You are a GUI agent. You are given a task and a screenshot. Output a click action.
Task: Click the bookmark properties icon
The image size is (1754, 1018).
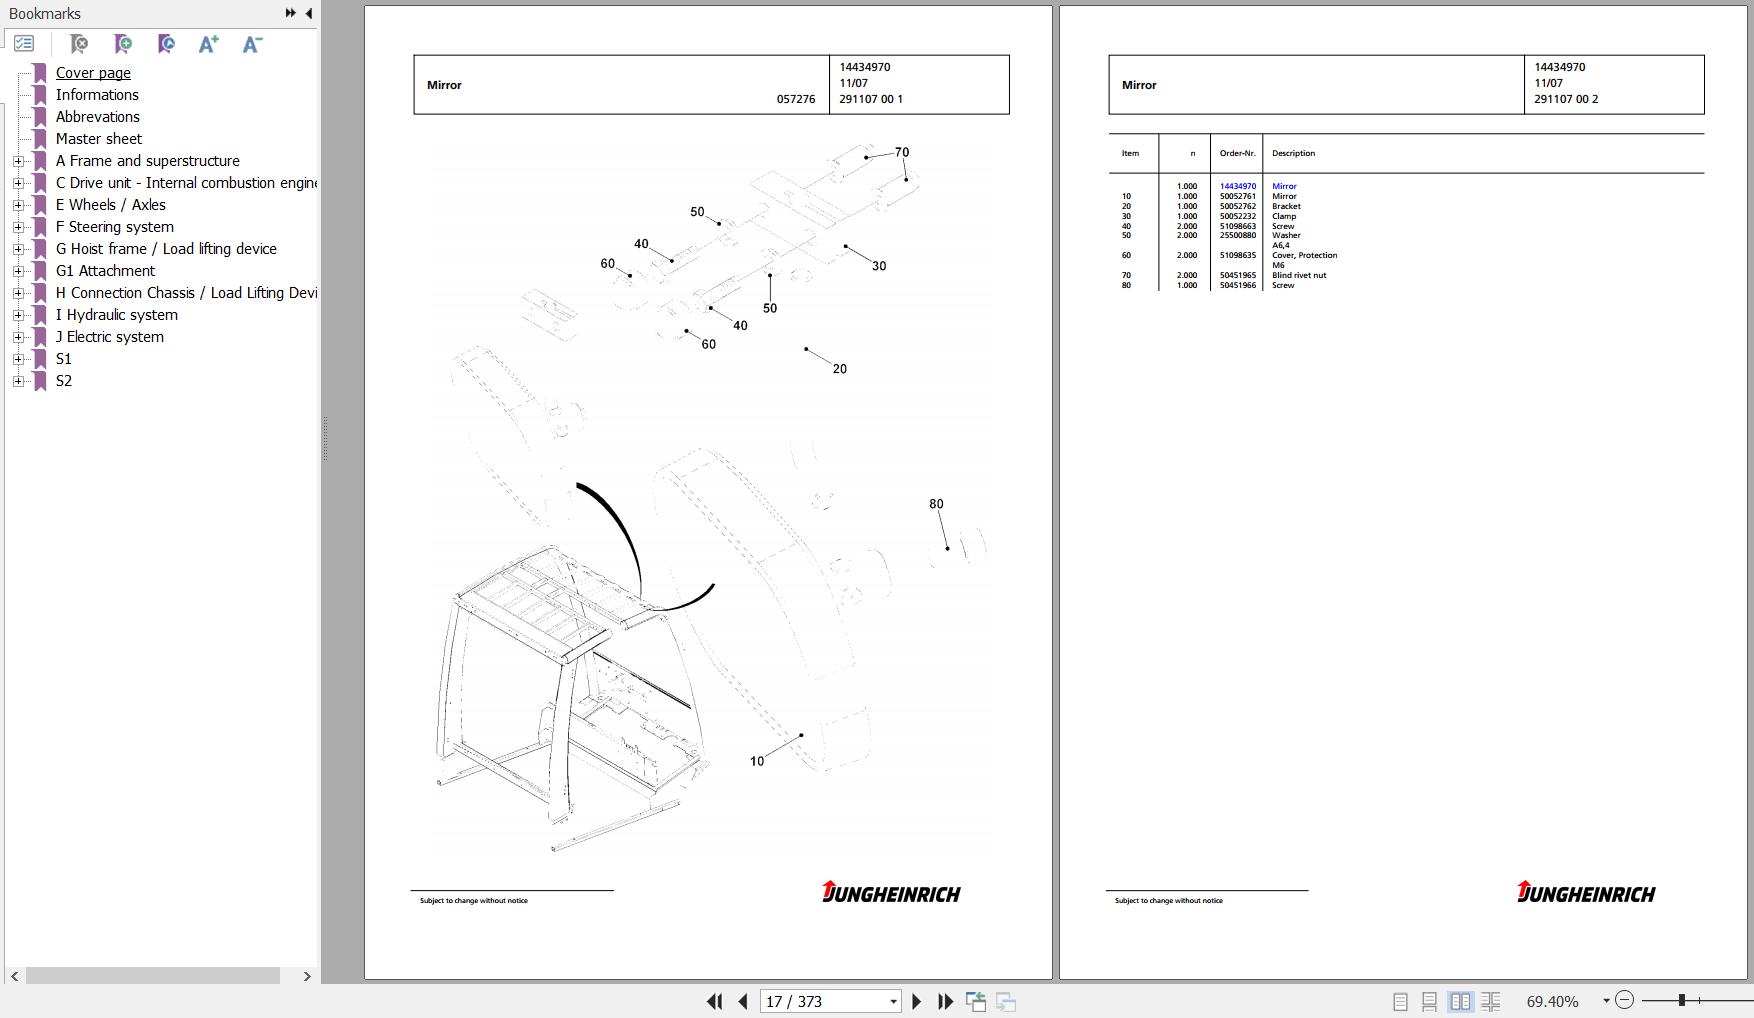[166, 44]
